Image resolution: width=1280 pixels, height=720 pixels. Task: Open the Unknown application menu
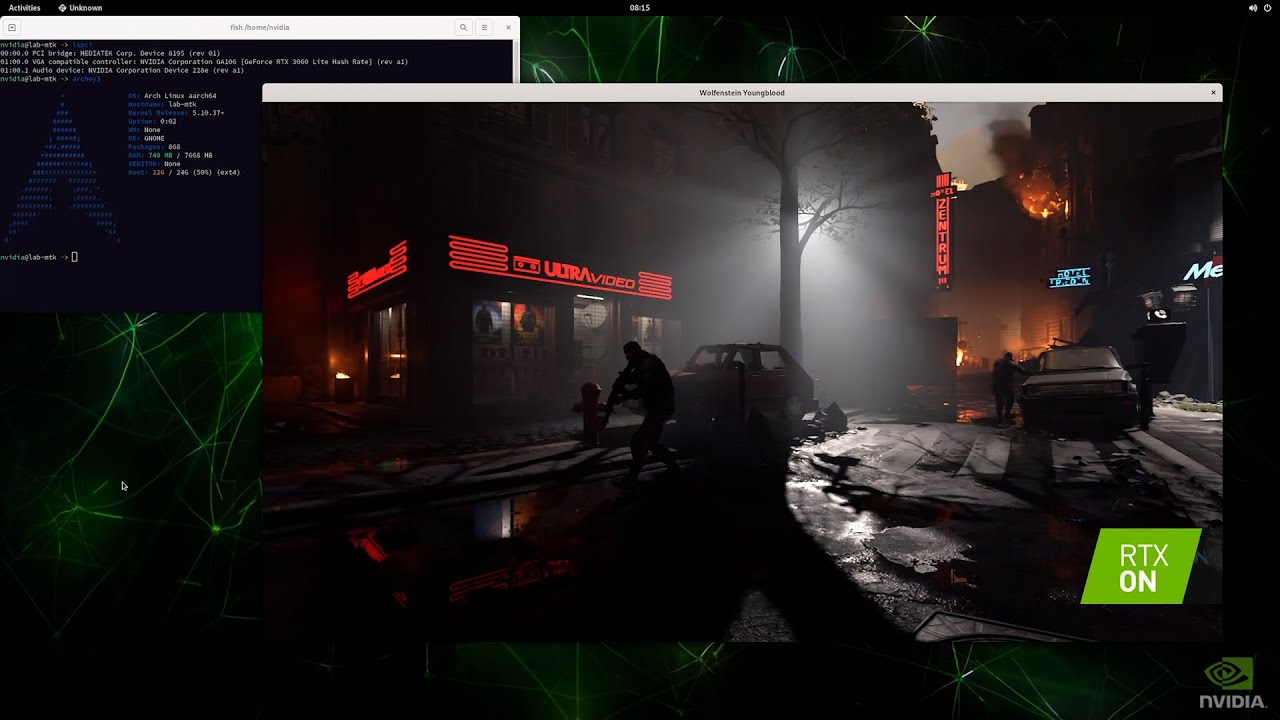[x=80, y=8]
